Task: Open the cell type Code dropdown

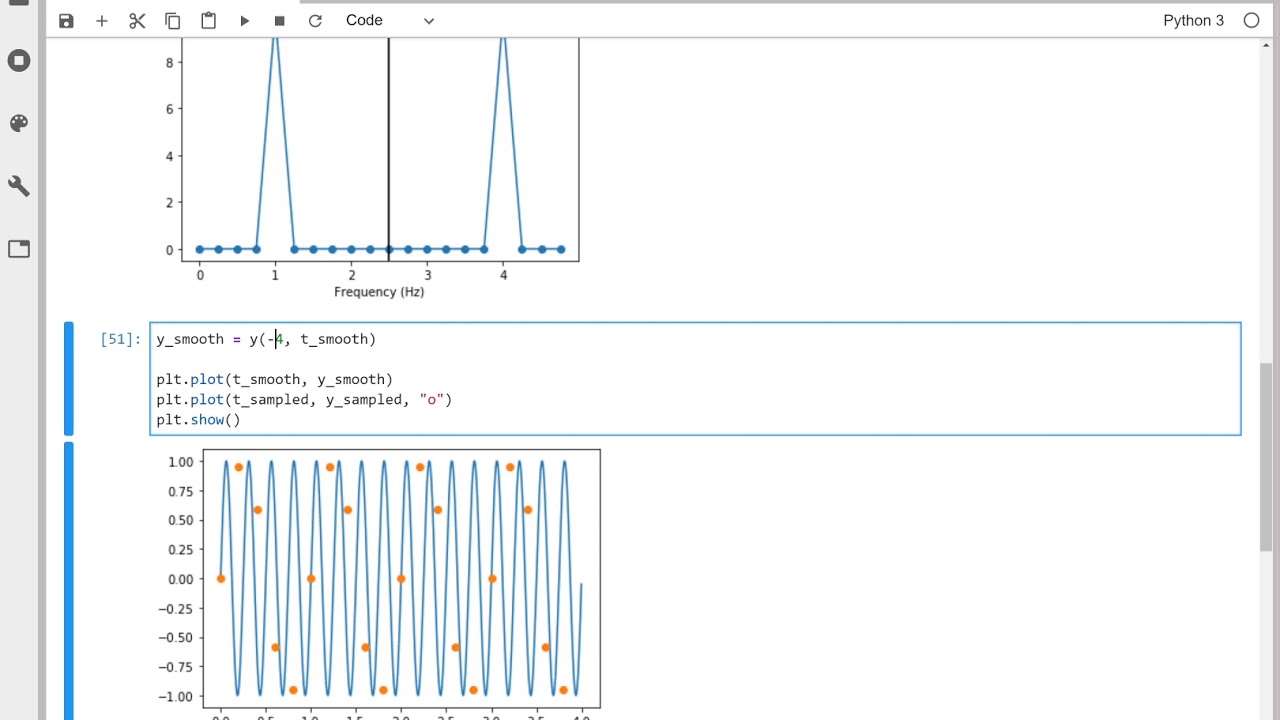Action: 390,20
